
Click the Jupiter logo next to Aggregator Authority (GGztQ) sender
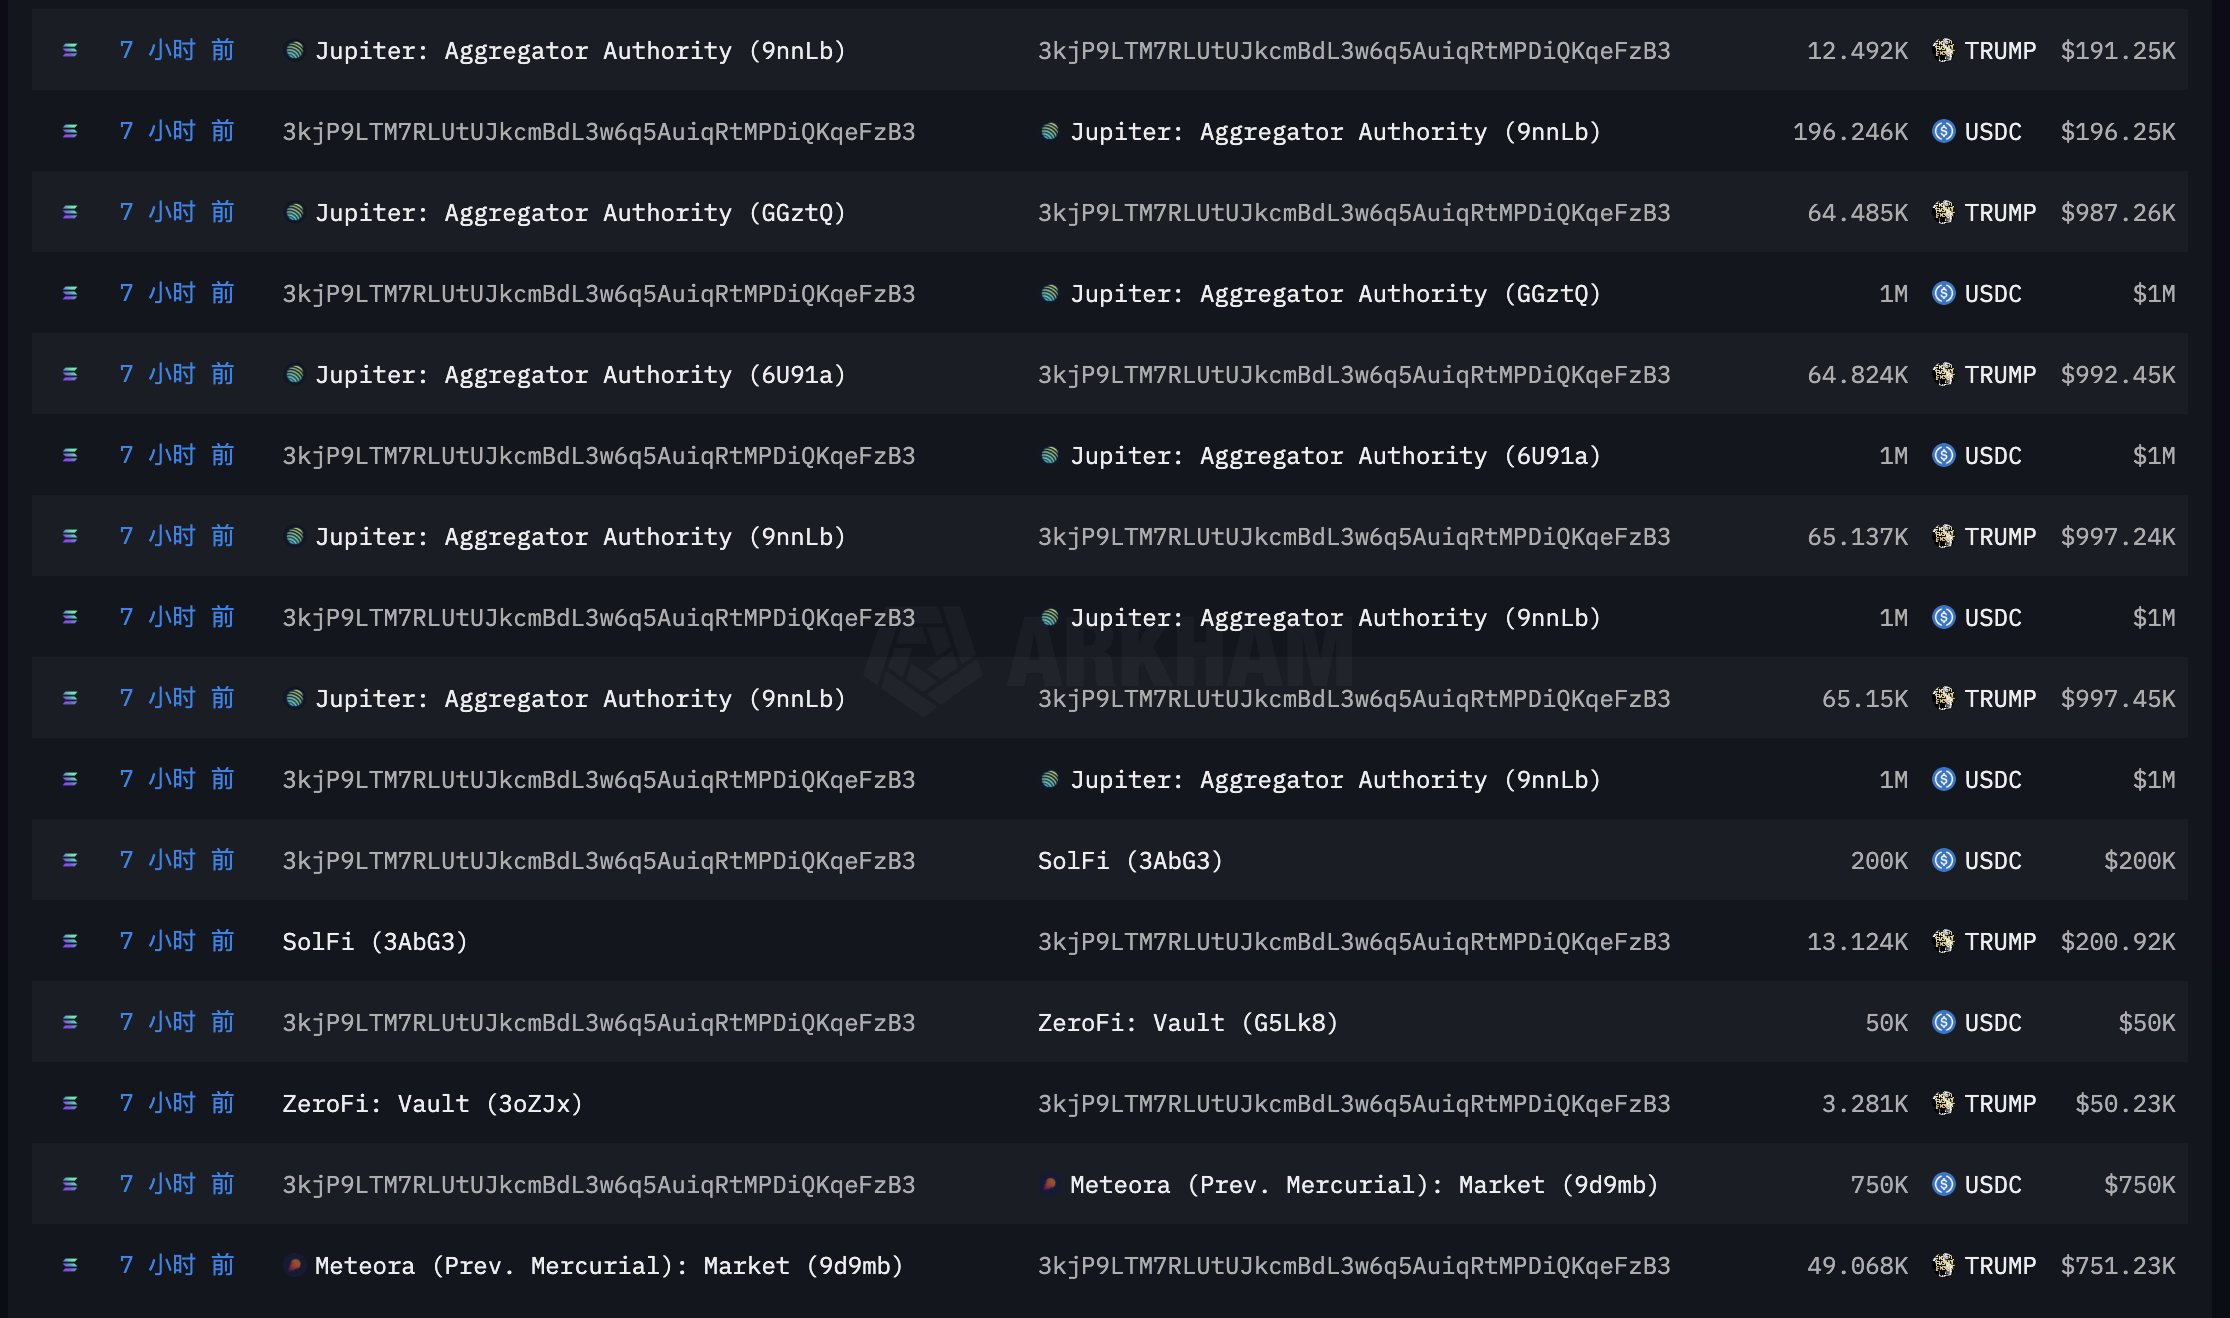(x=294, y=212)
